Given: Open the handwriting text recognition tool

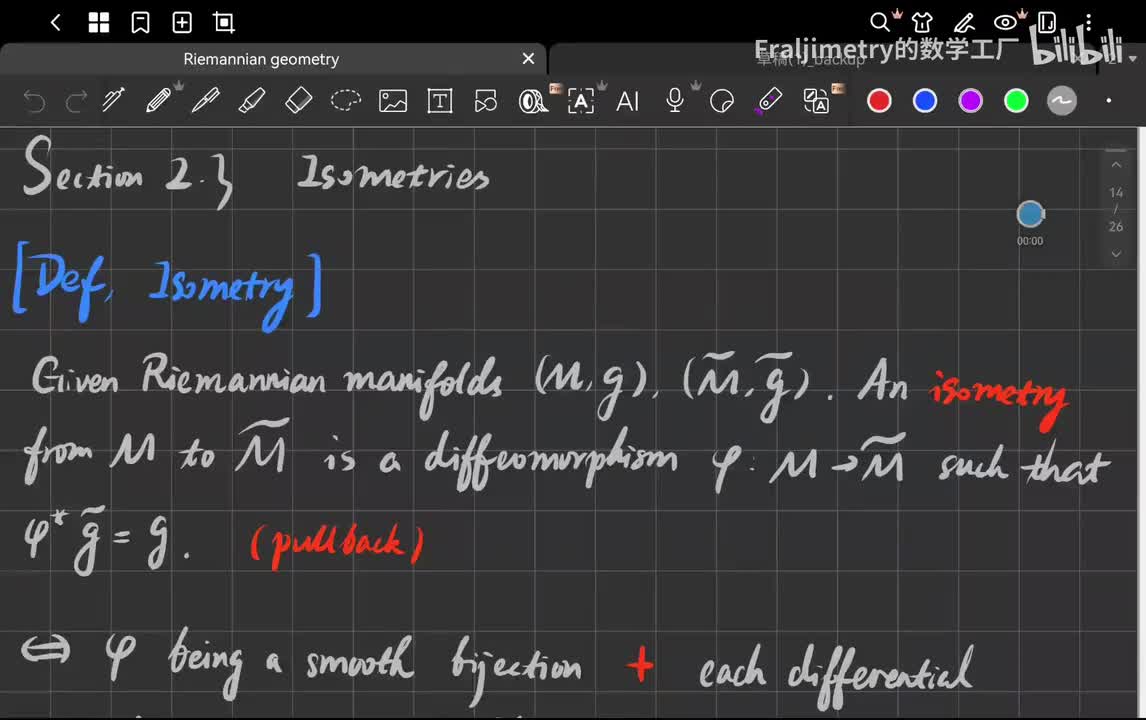Looking at the screenshot, I should [x=580, y=101].
